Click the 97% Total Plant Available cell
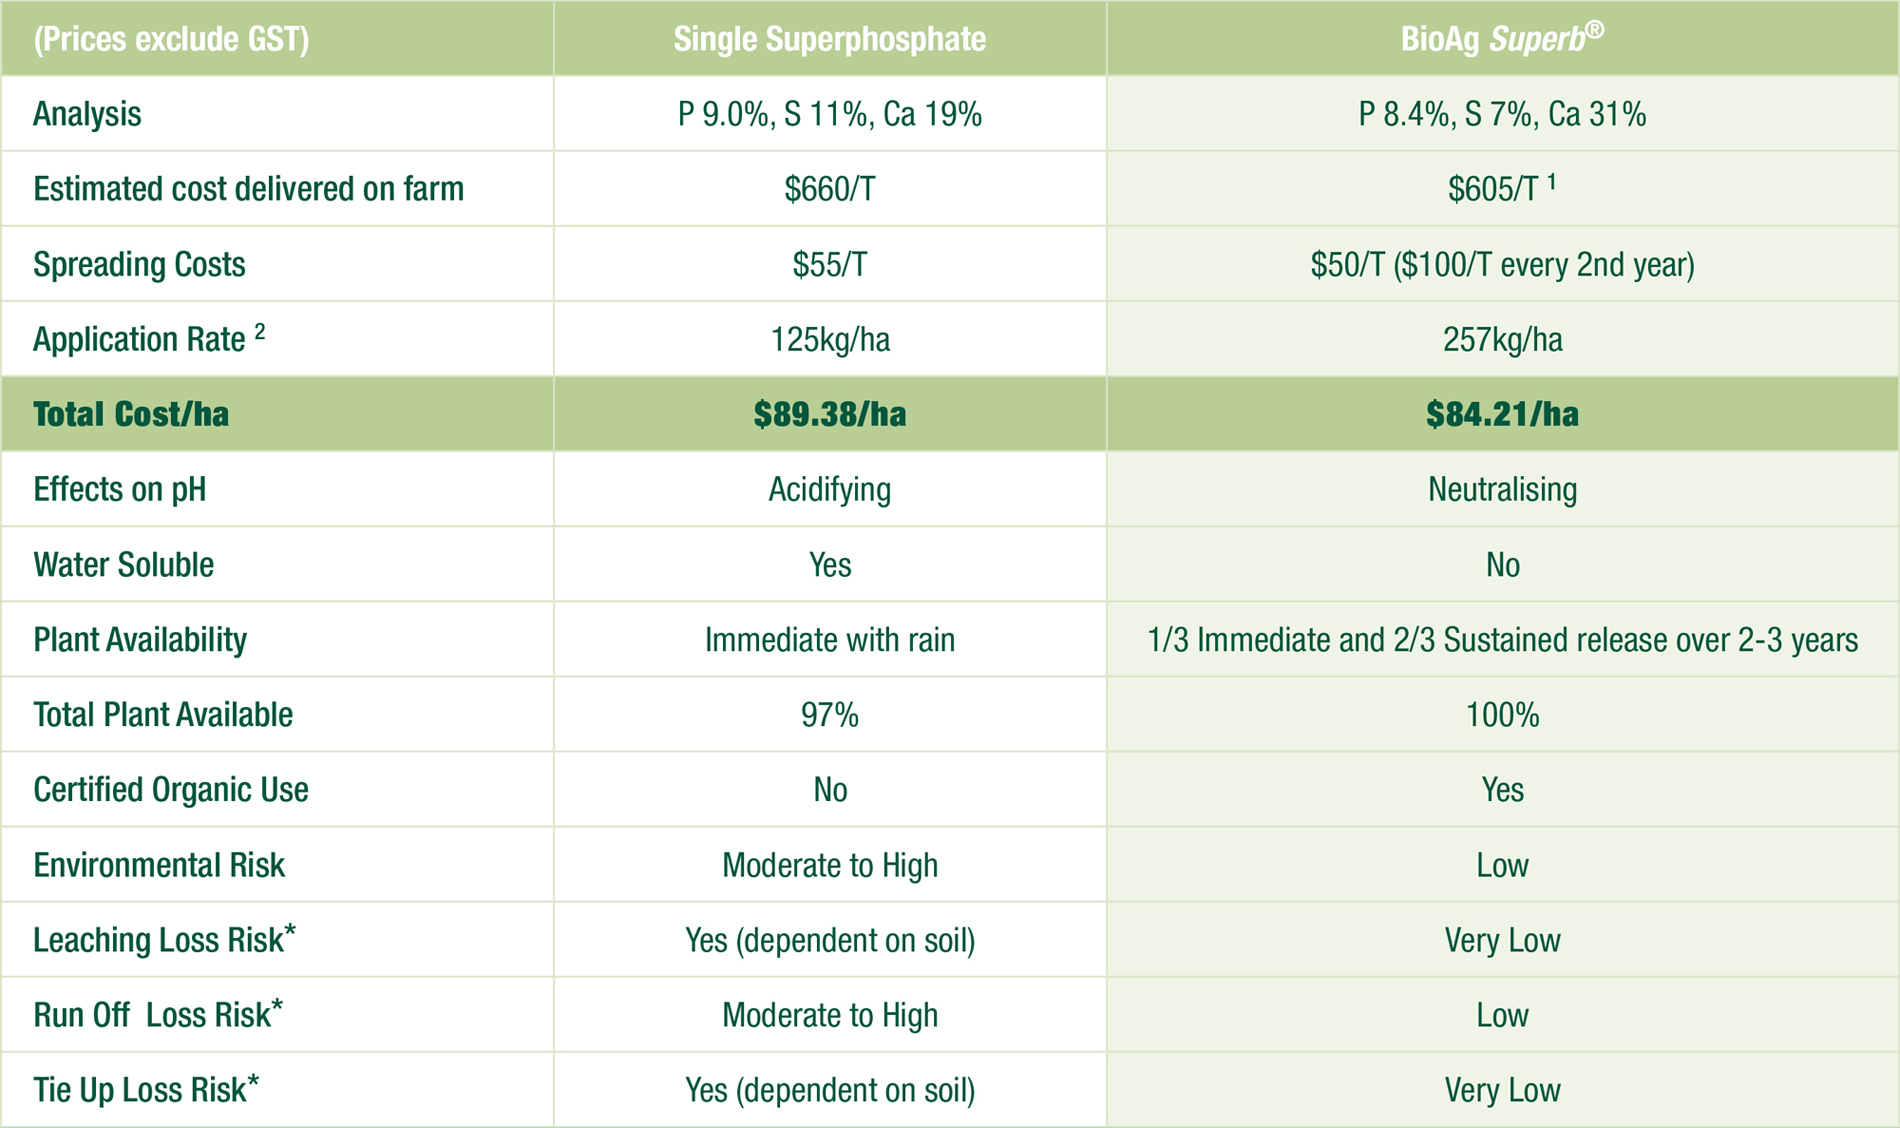Screen dimensions: 1900x1128 point(829,715)
